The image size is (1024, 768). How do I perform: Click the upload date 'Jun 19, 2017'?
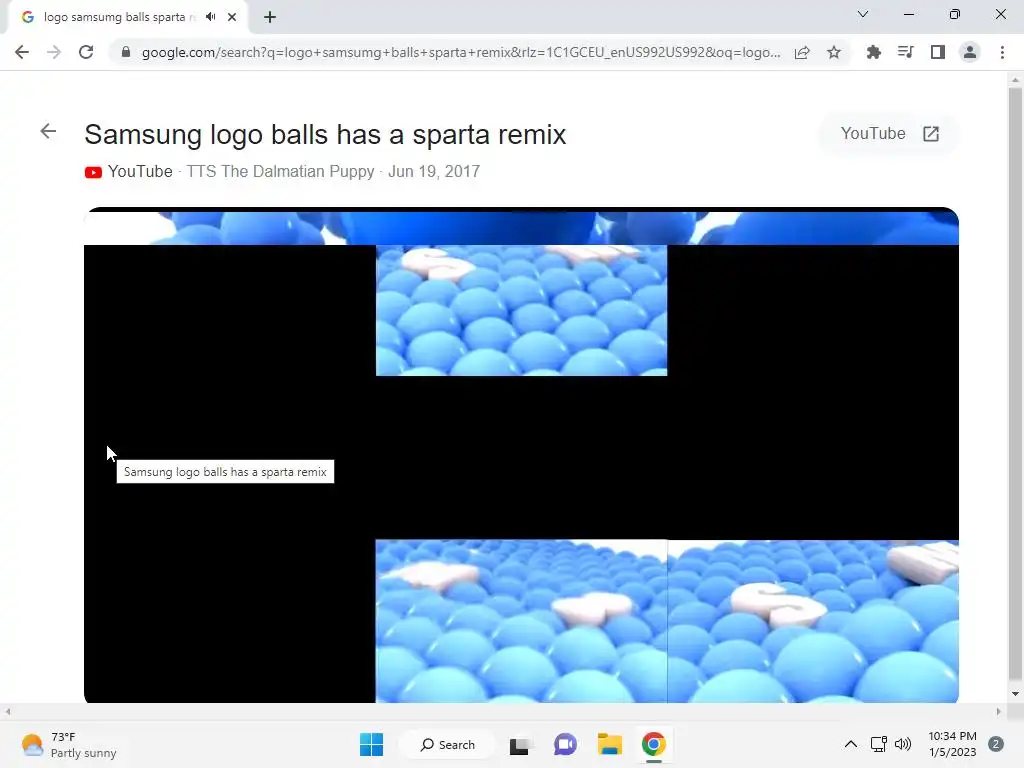point(434,172)
